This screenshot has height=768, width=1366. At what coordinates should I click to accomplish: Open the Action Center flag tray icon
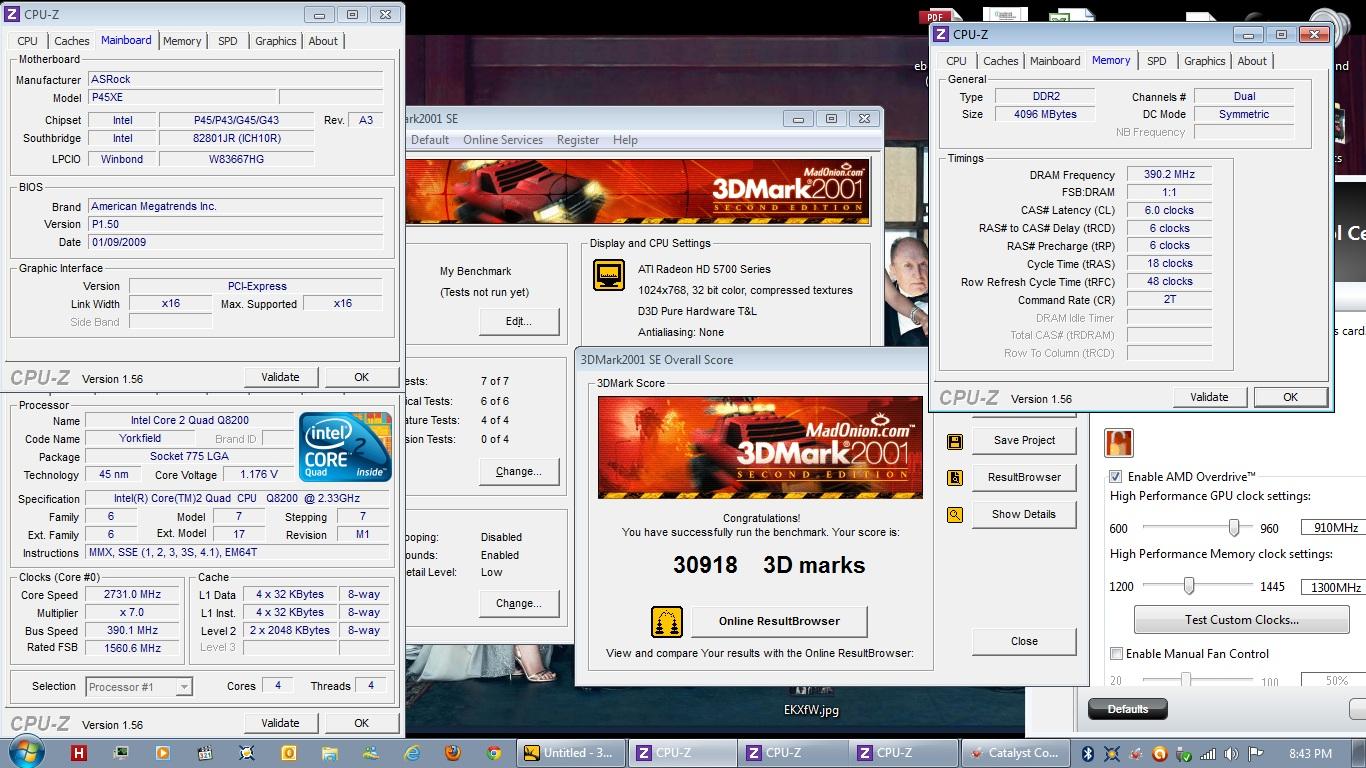[1256, 754]
